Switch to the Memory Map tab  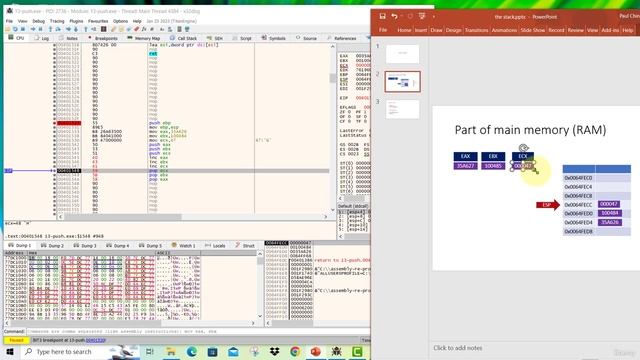pos(144,38)
